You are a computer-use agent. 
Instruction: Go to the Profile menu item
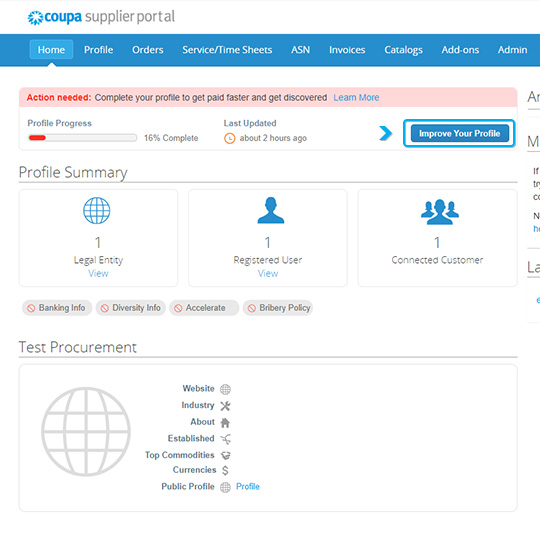pyautogui.click(x=98, y=50)
